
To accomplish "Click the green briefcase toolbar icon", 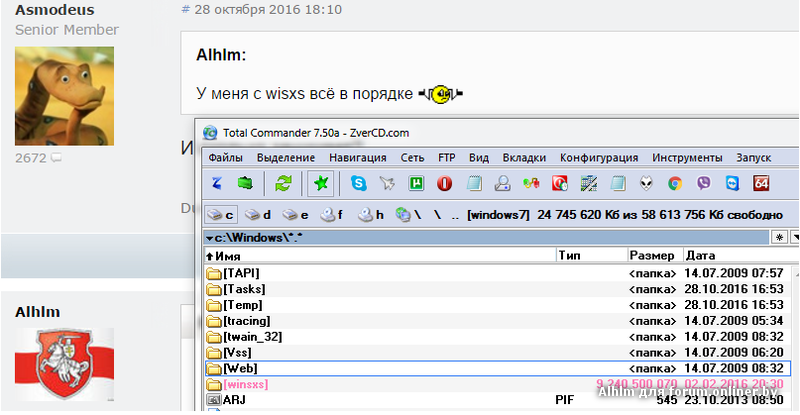I will (245, 183).
